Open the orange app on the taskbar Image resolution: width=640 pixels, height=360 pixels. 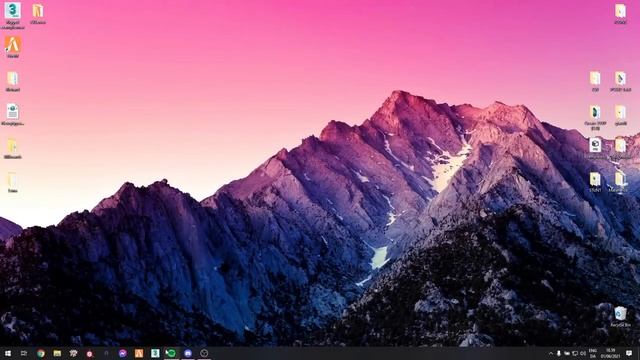(139, 353)
